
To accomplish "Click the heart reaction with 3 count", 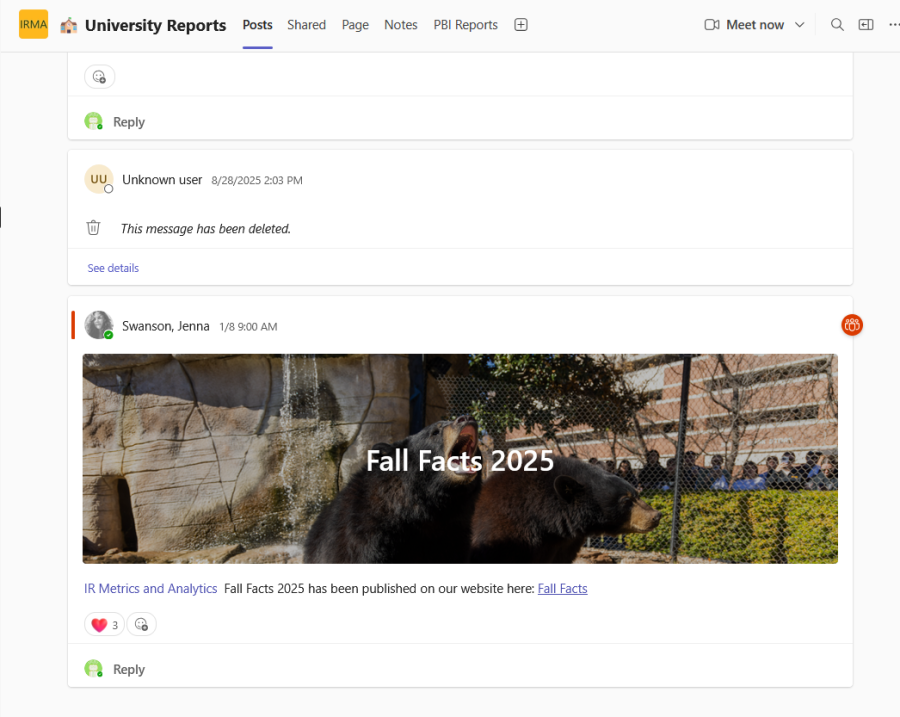I will [x=104, y=625].
